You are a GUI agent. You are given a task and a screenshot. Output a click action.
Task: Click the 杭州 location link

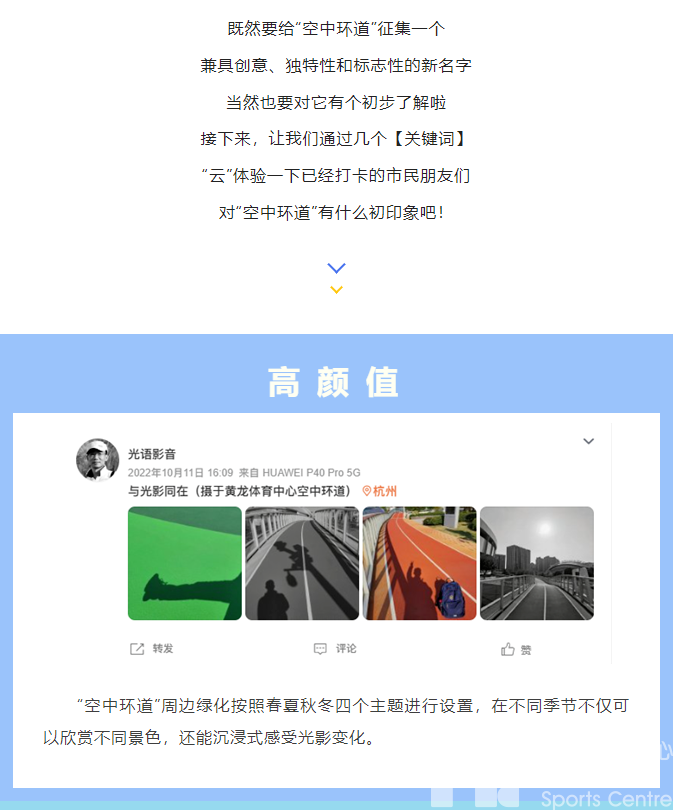pyautogui.click(x=385, y=491)
